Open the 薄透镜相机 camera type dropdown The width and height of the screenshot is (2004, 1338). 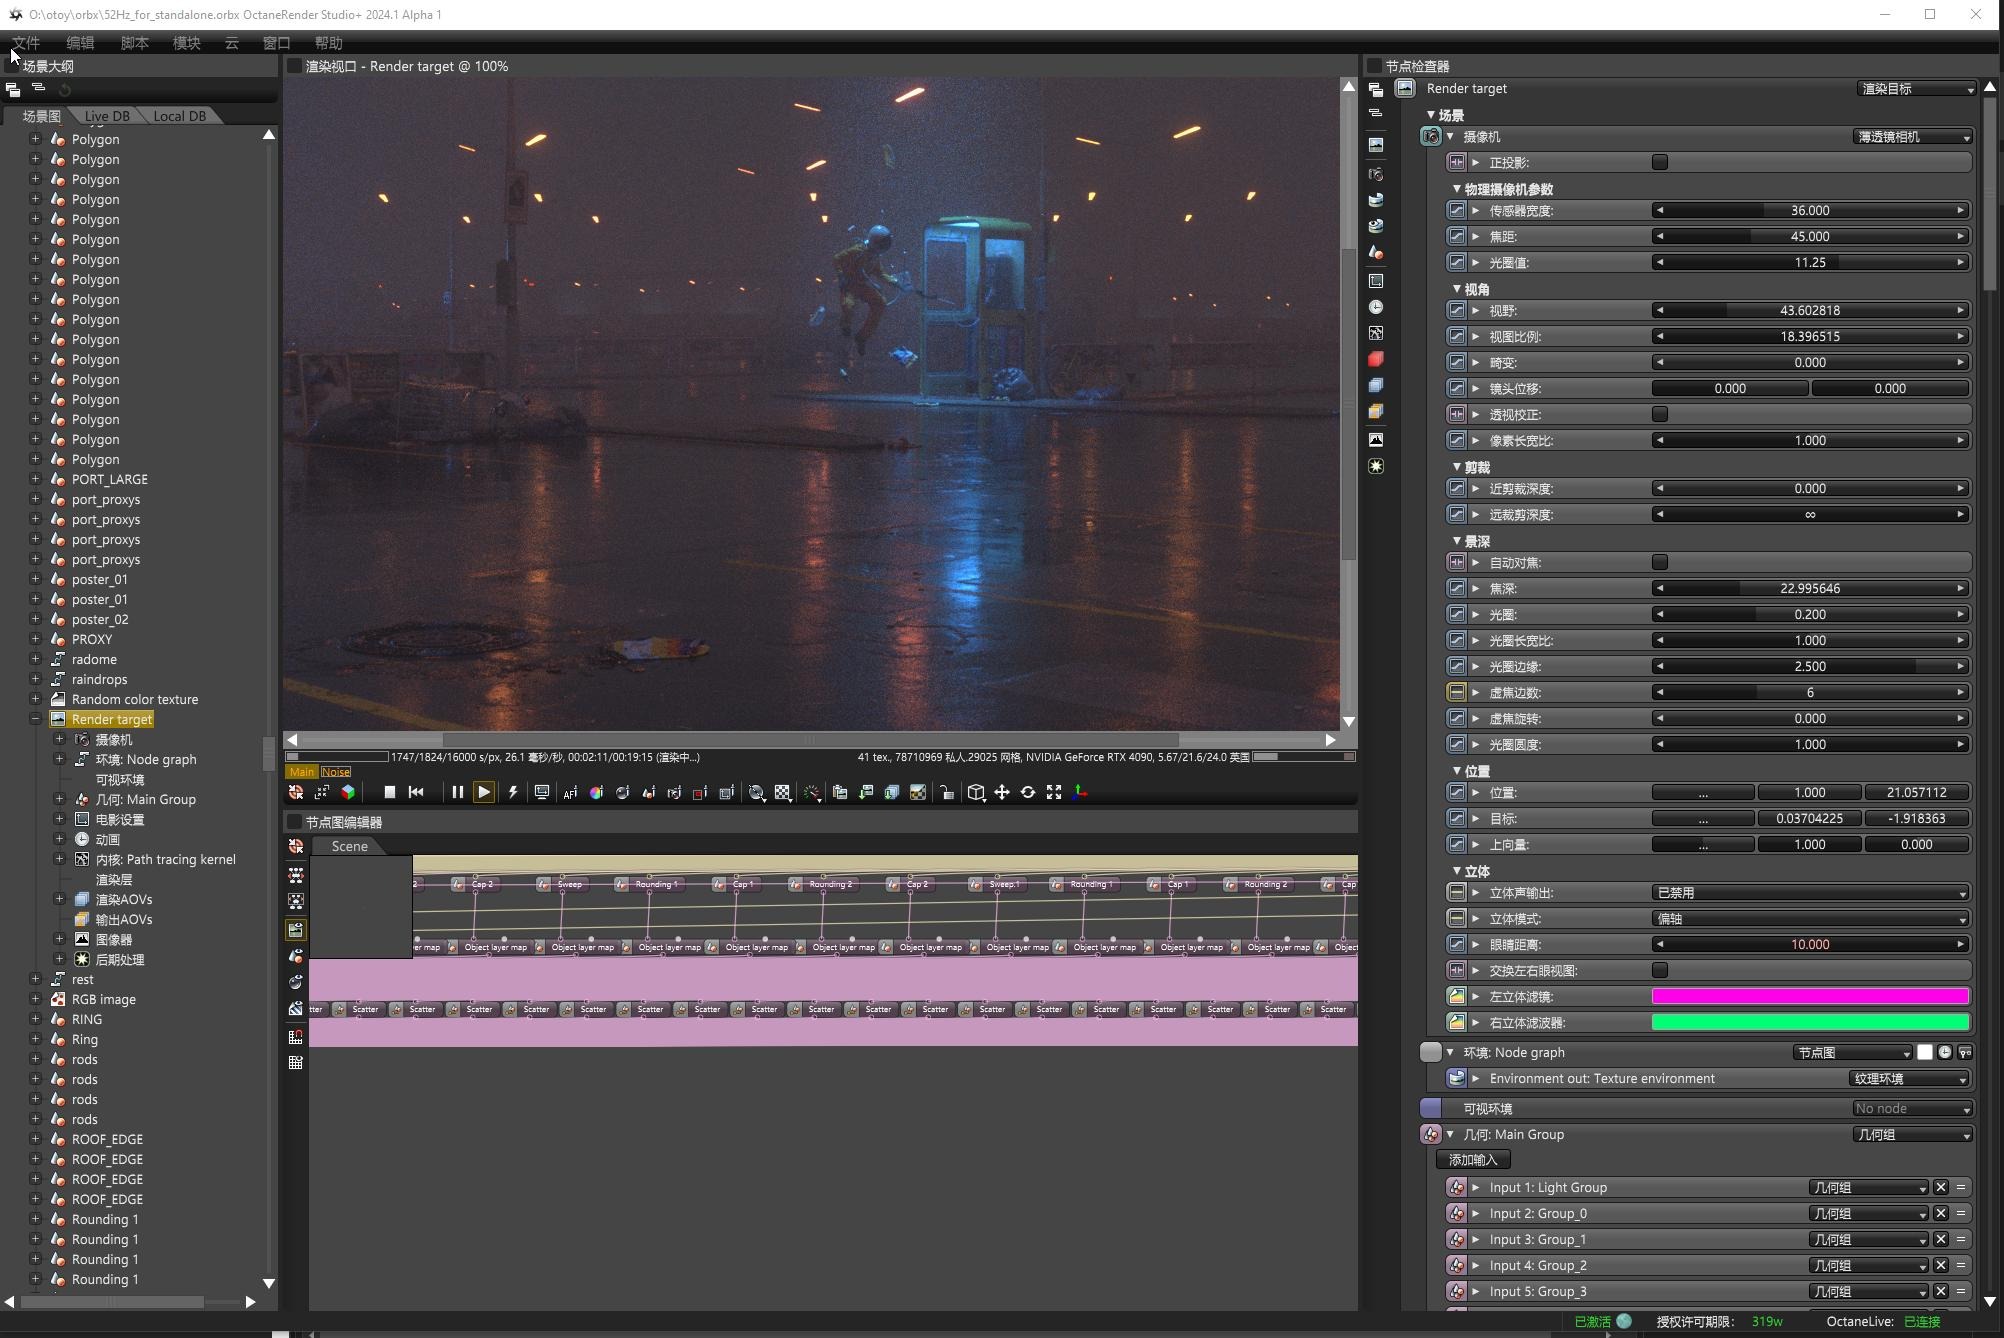click(1912, 137)
